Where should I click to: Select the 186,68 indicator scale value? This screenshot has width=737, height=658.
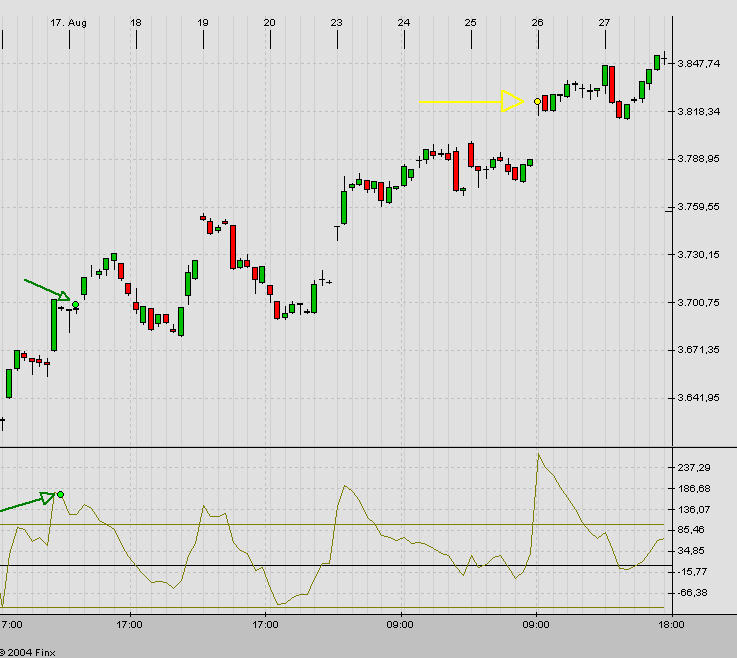(x=694, y=489)
